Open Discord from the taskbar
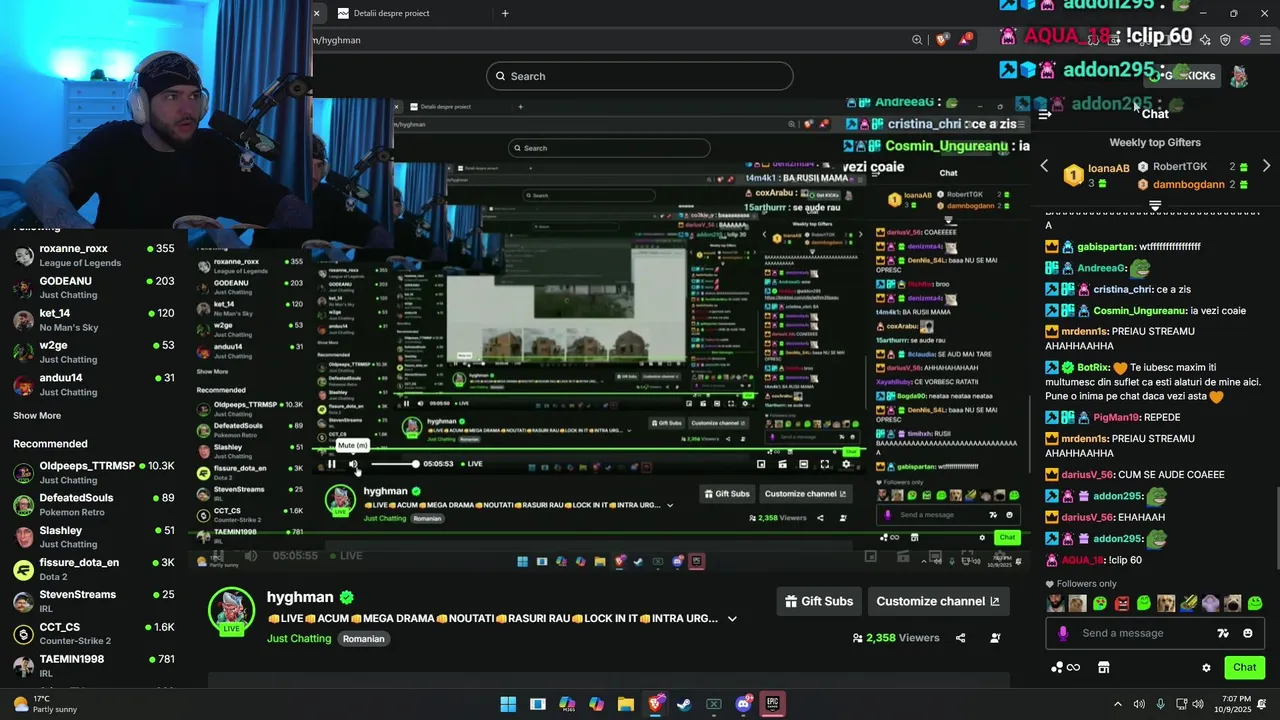The width and height of the screenshot is (1280, 720). 743,704
